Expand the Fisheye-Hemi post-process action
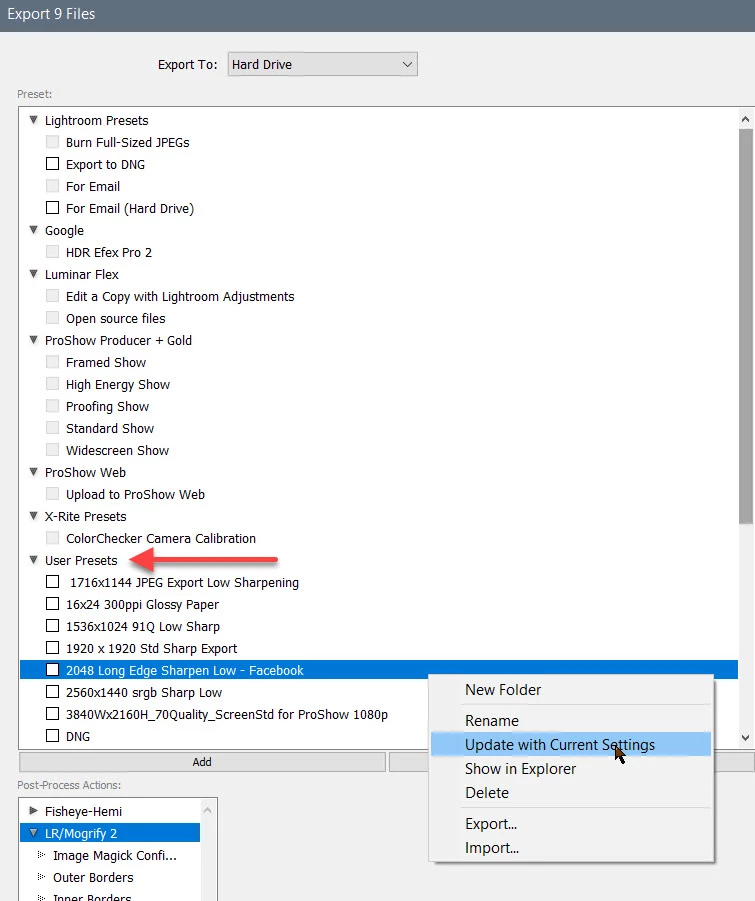755x901 pixels. pyautogui.click(x=33, y=811)
